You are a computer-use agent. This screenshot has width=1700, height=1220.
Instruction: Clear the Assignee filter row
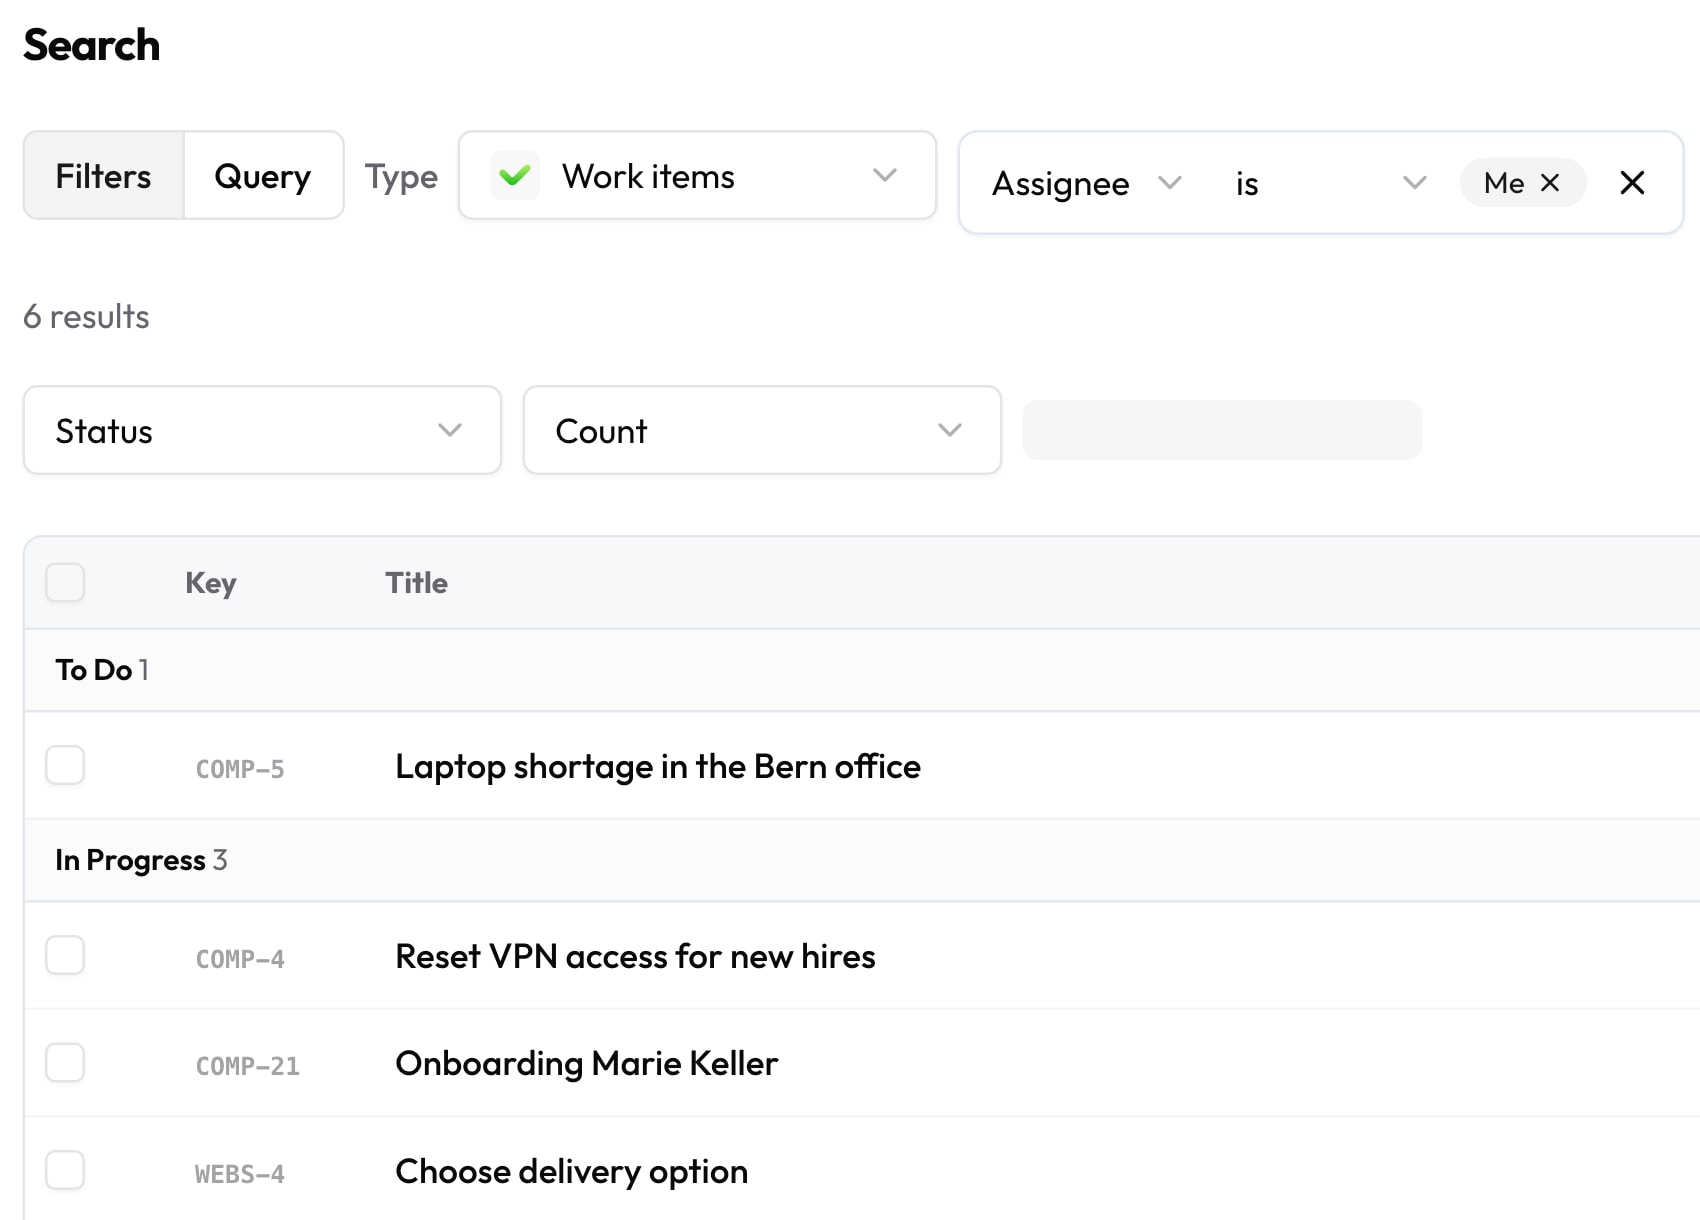[1632, 183]
